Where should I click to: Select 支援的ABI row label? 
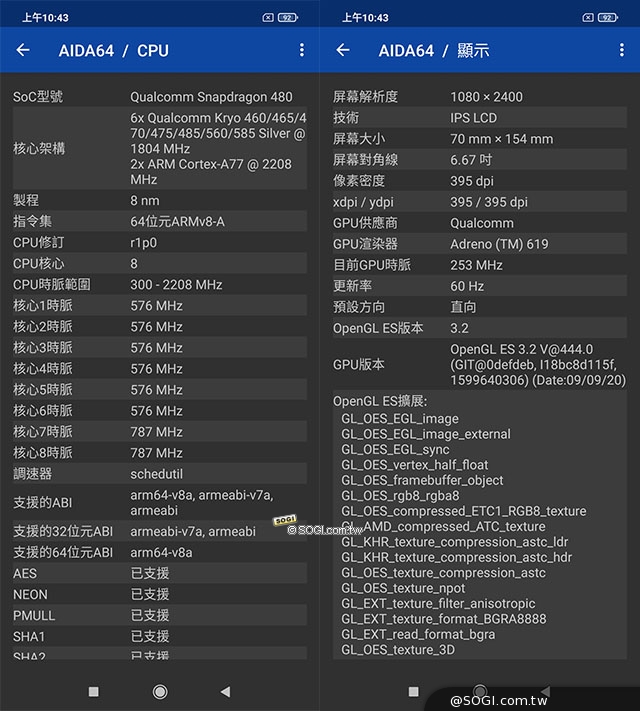click(x=43, y=502)
